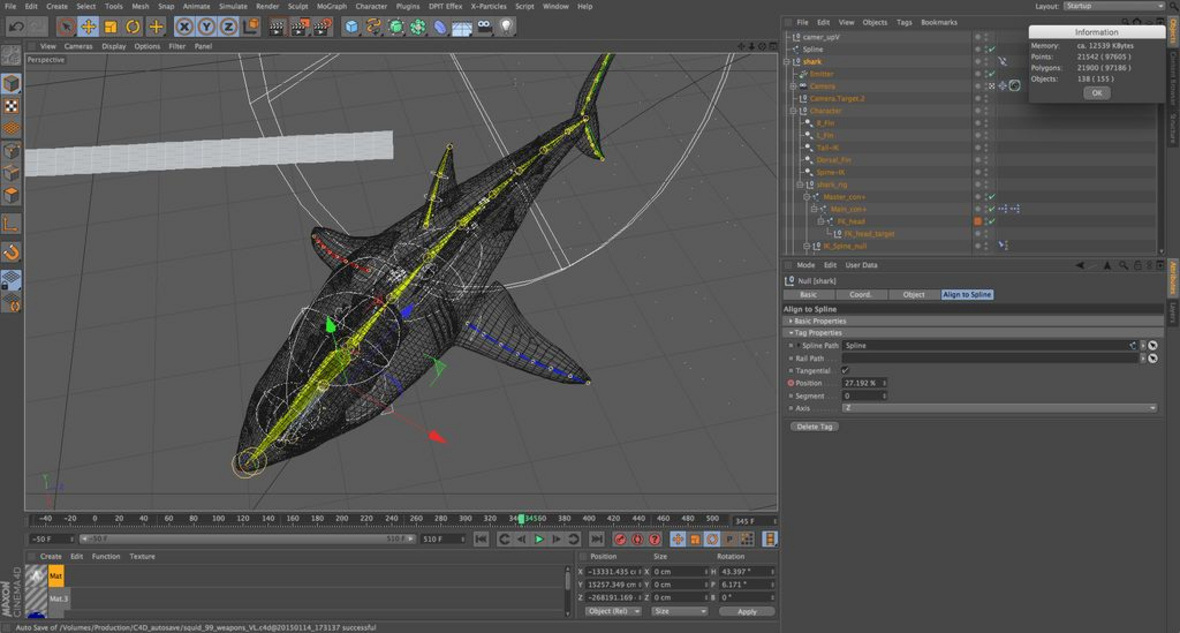This screenshot has height=633, width=1180.
Task: Uncheck the Tangential checkbox
Action: (845, 370)
